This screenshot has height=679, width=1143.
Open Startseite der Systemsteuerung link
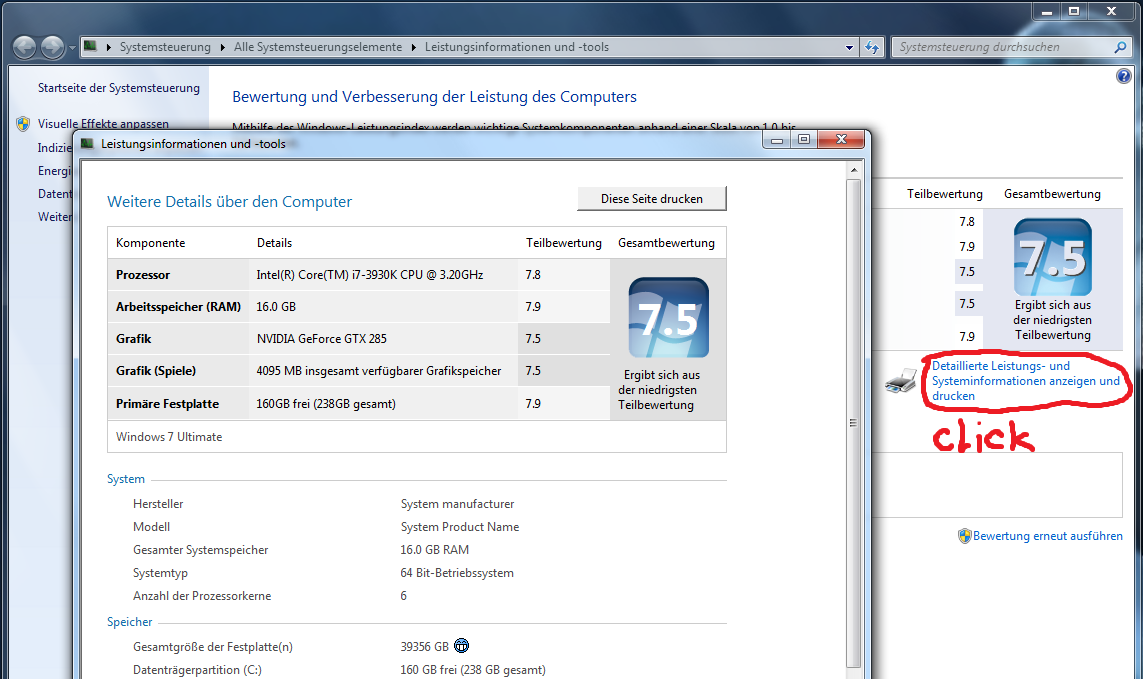119,88
